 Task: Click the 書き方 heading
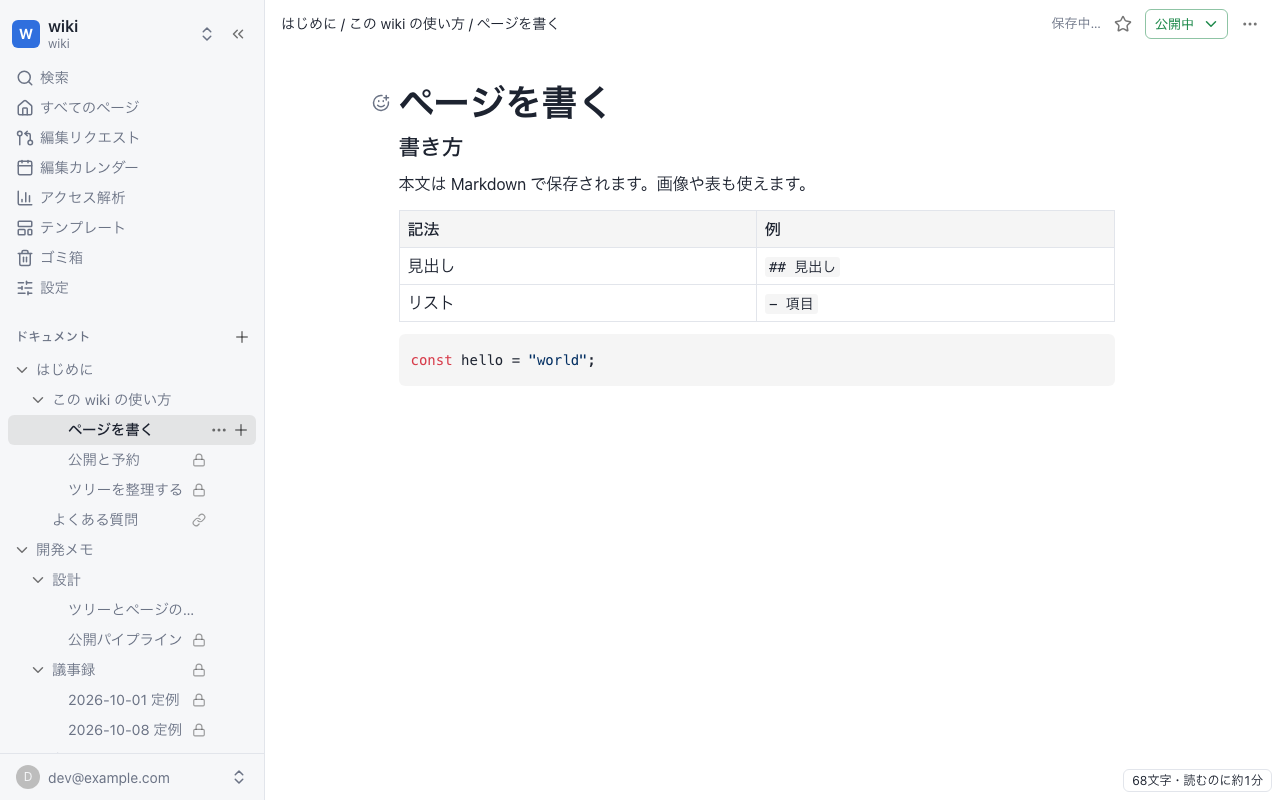tap(431, 147)
